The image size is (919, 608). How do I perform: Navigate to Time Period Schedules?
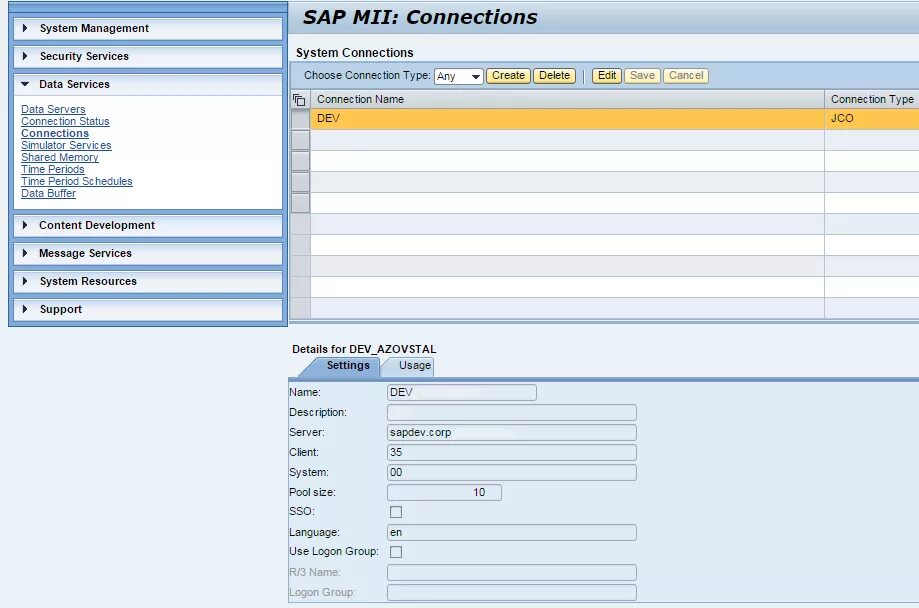point(77,181)
